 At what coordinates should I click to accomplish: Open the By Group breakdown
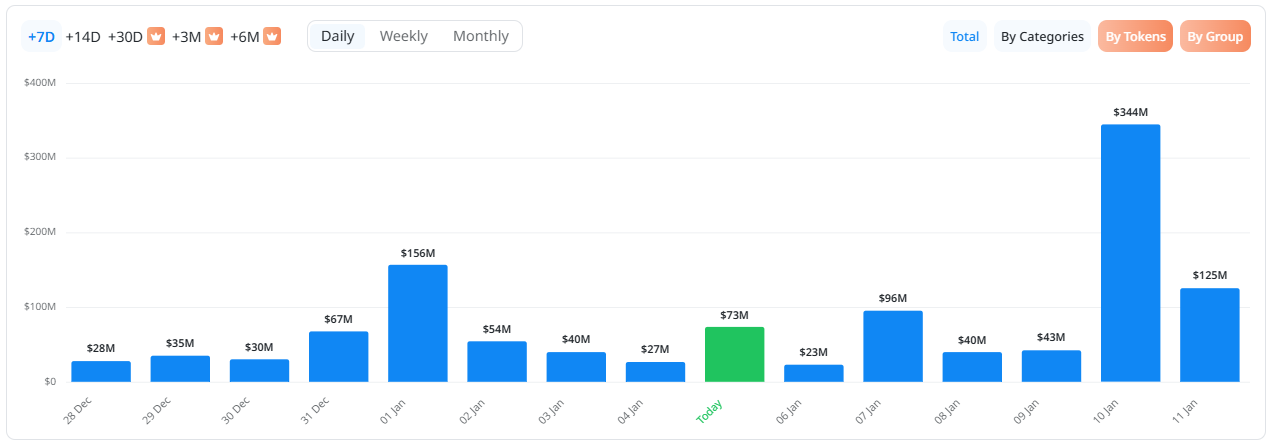coord(1215,36)
